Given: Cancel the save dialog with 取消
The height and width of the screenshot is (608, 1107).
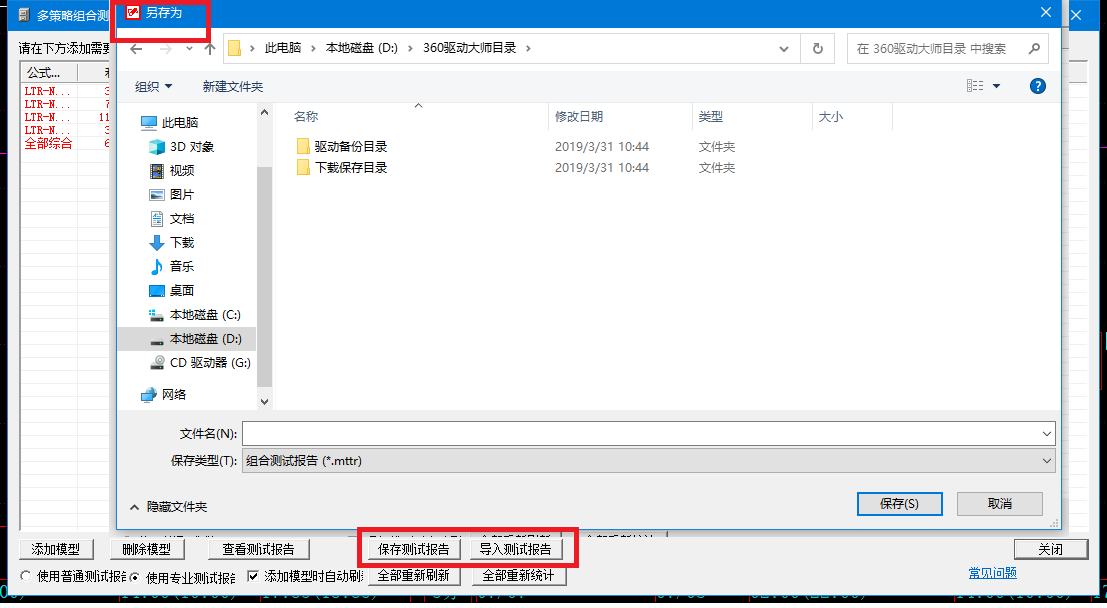Looking at the screenshot, I should [1000, 503].
